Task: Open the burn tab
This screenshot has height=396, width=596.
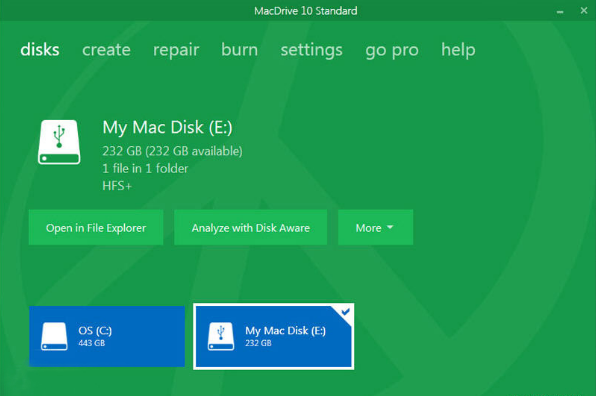Action: coord(239,50)
